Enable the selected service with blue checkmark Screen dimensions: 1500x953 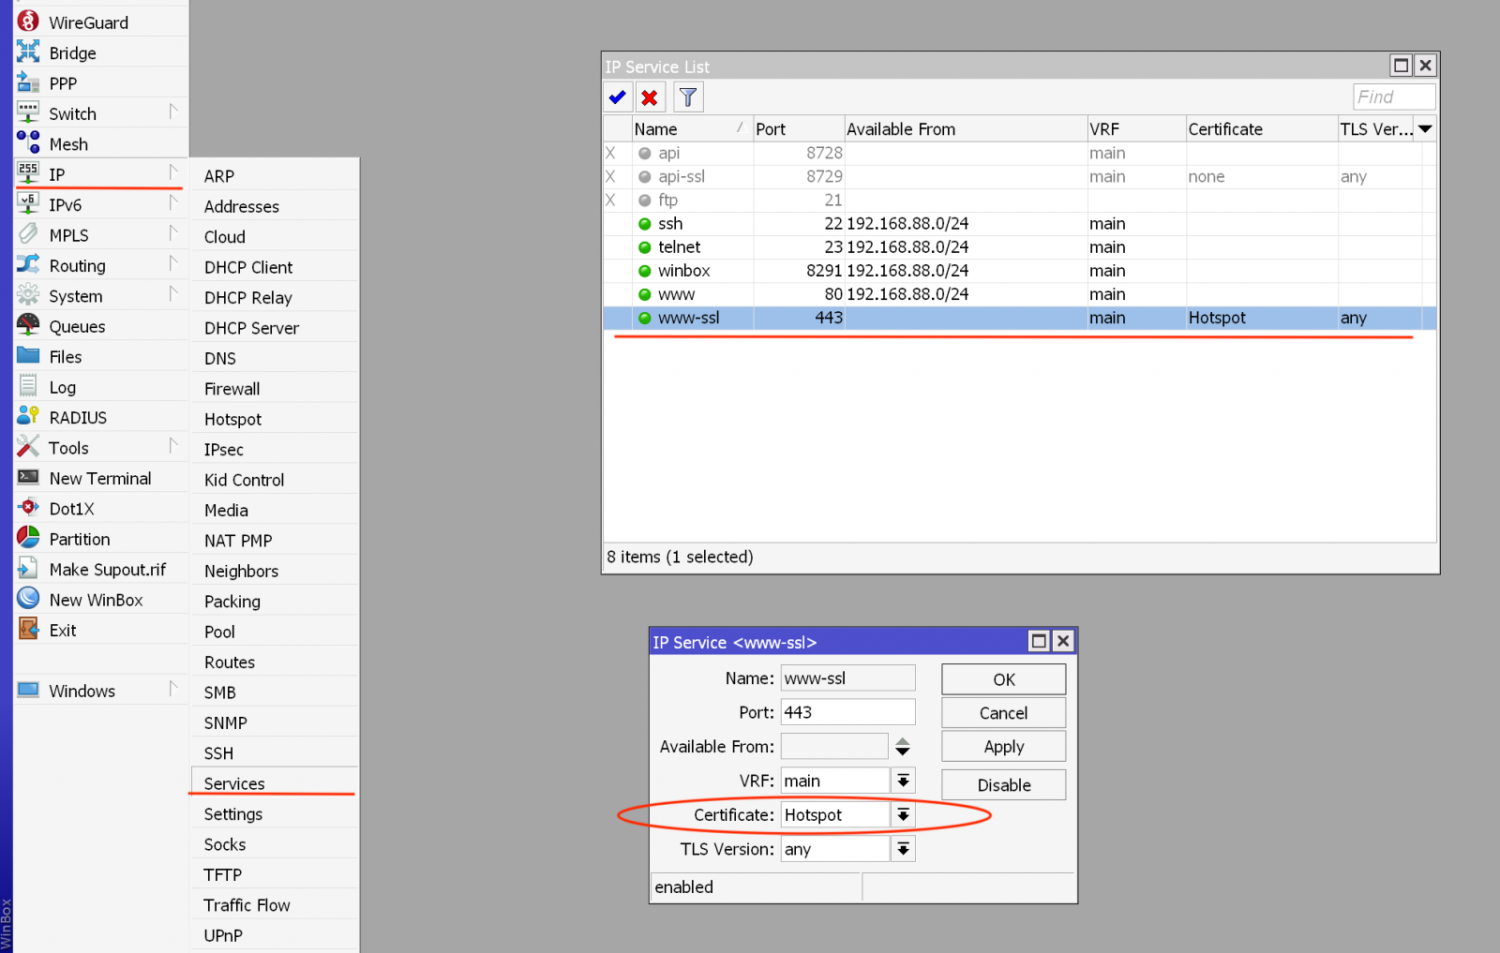[617, 97]
